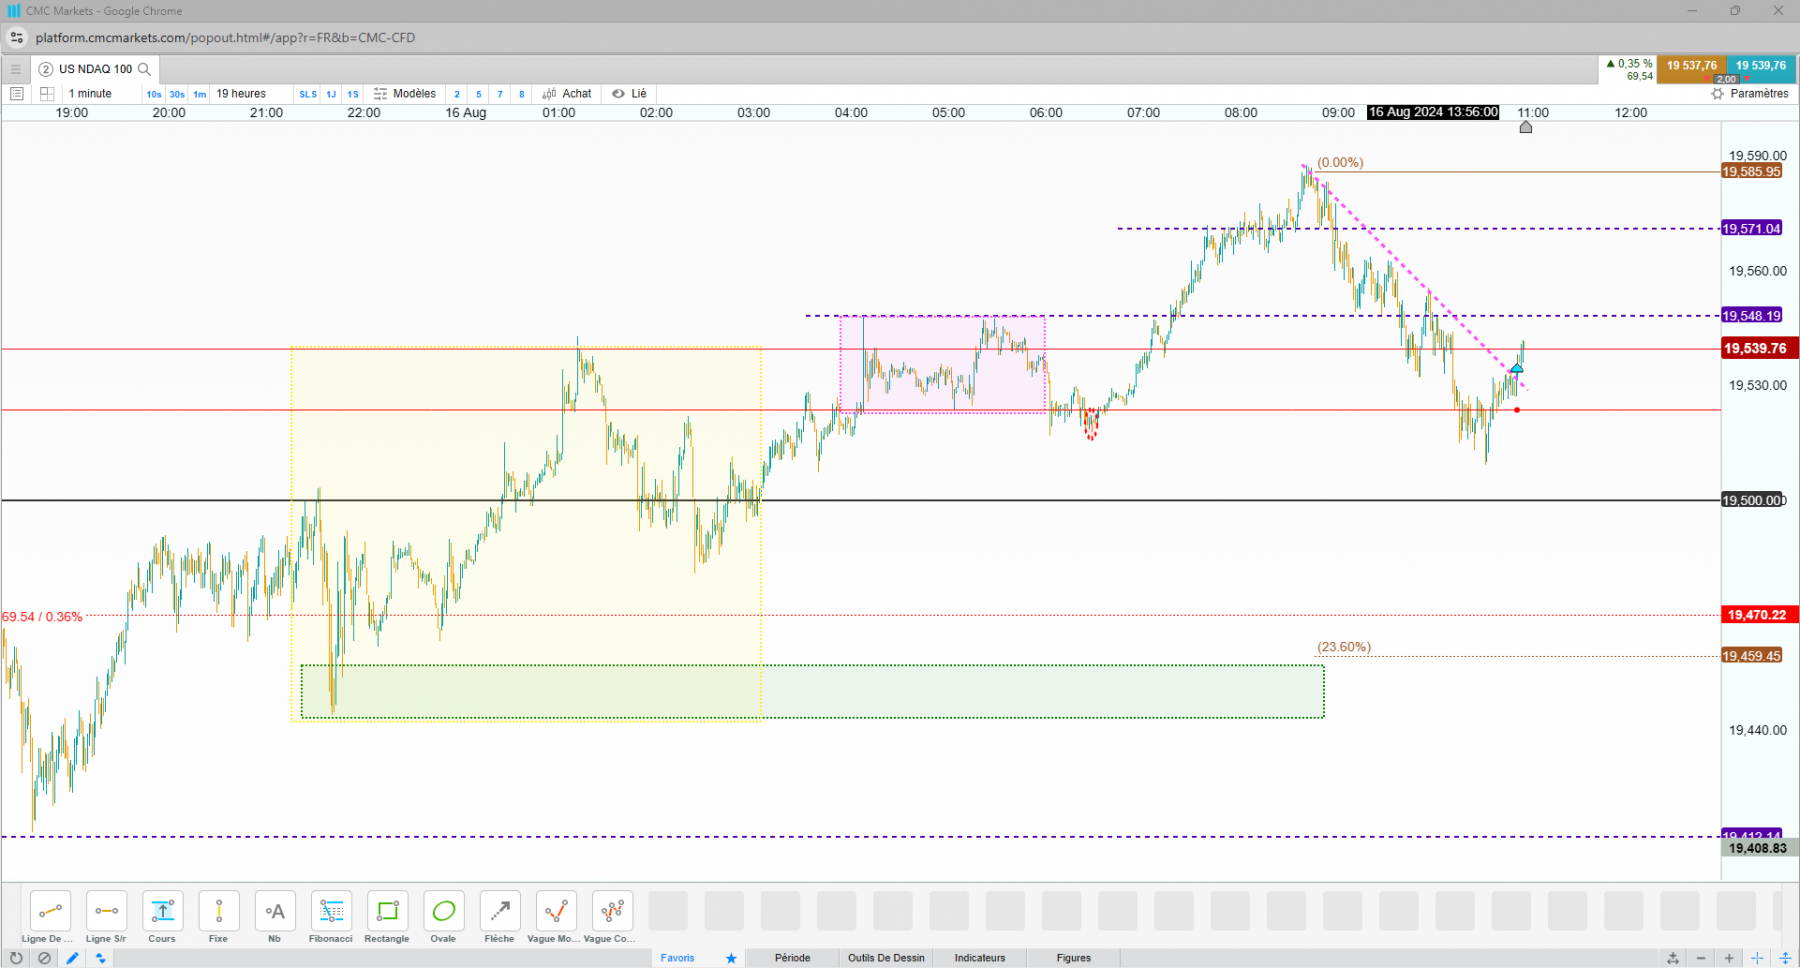
Task: Open the Modèles templates dropdown
Action: click(x=405, y=93)
